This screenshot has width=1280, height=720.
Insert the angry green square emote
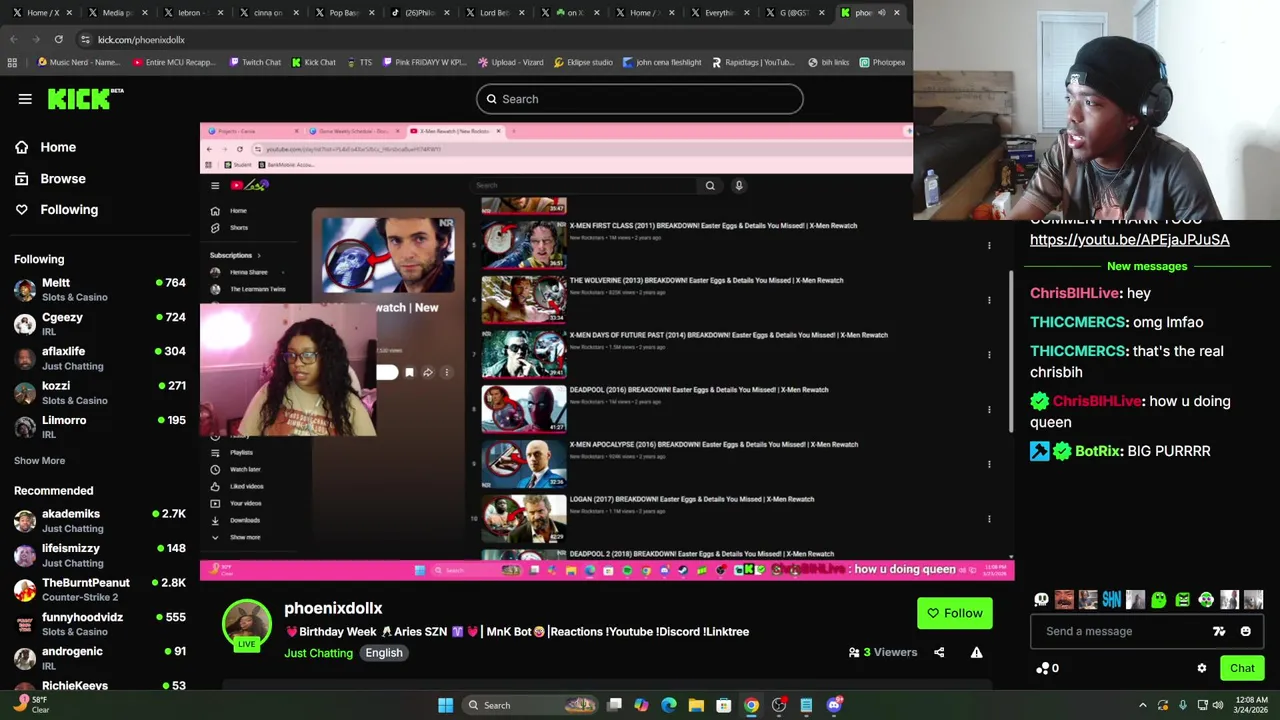1182,600
